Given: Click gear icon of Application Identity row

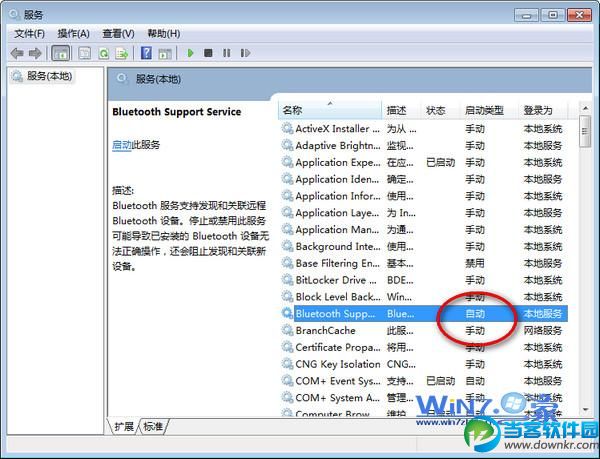Looking at the screenshot, I should point(287,179).
